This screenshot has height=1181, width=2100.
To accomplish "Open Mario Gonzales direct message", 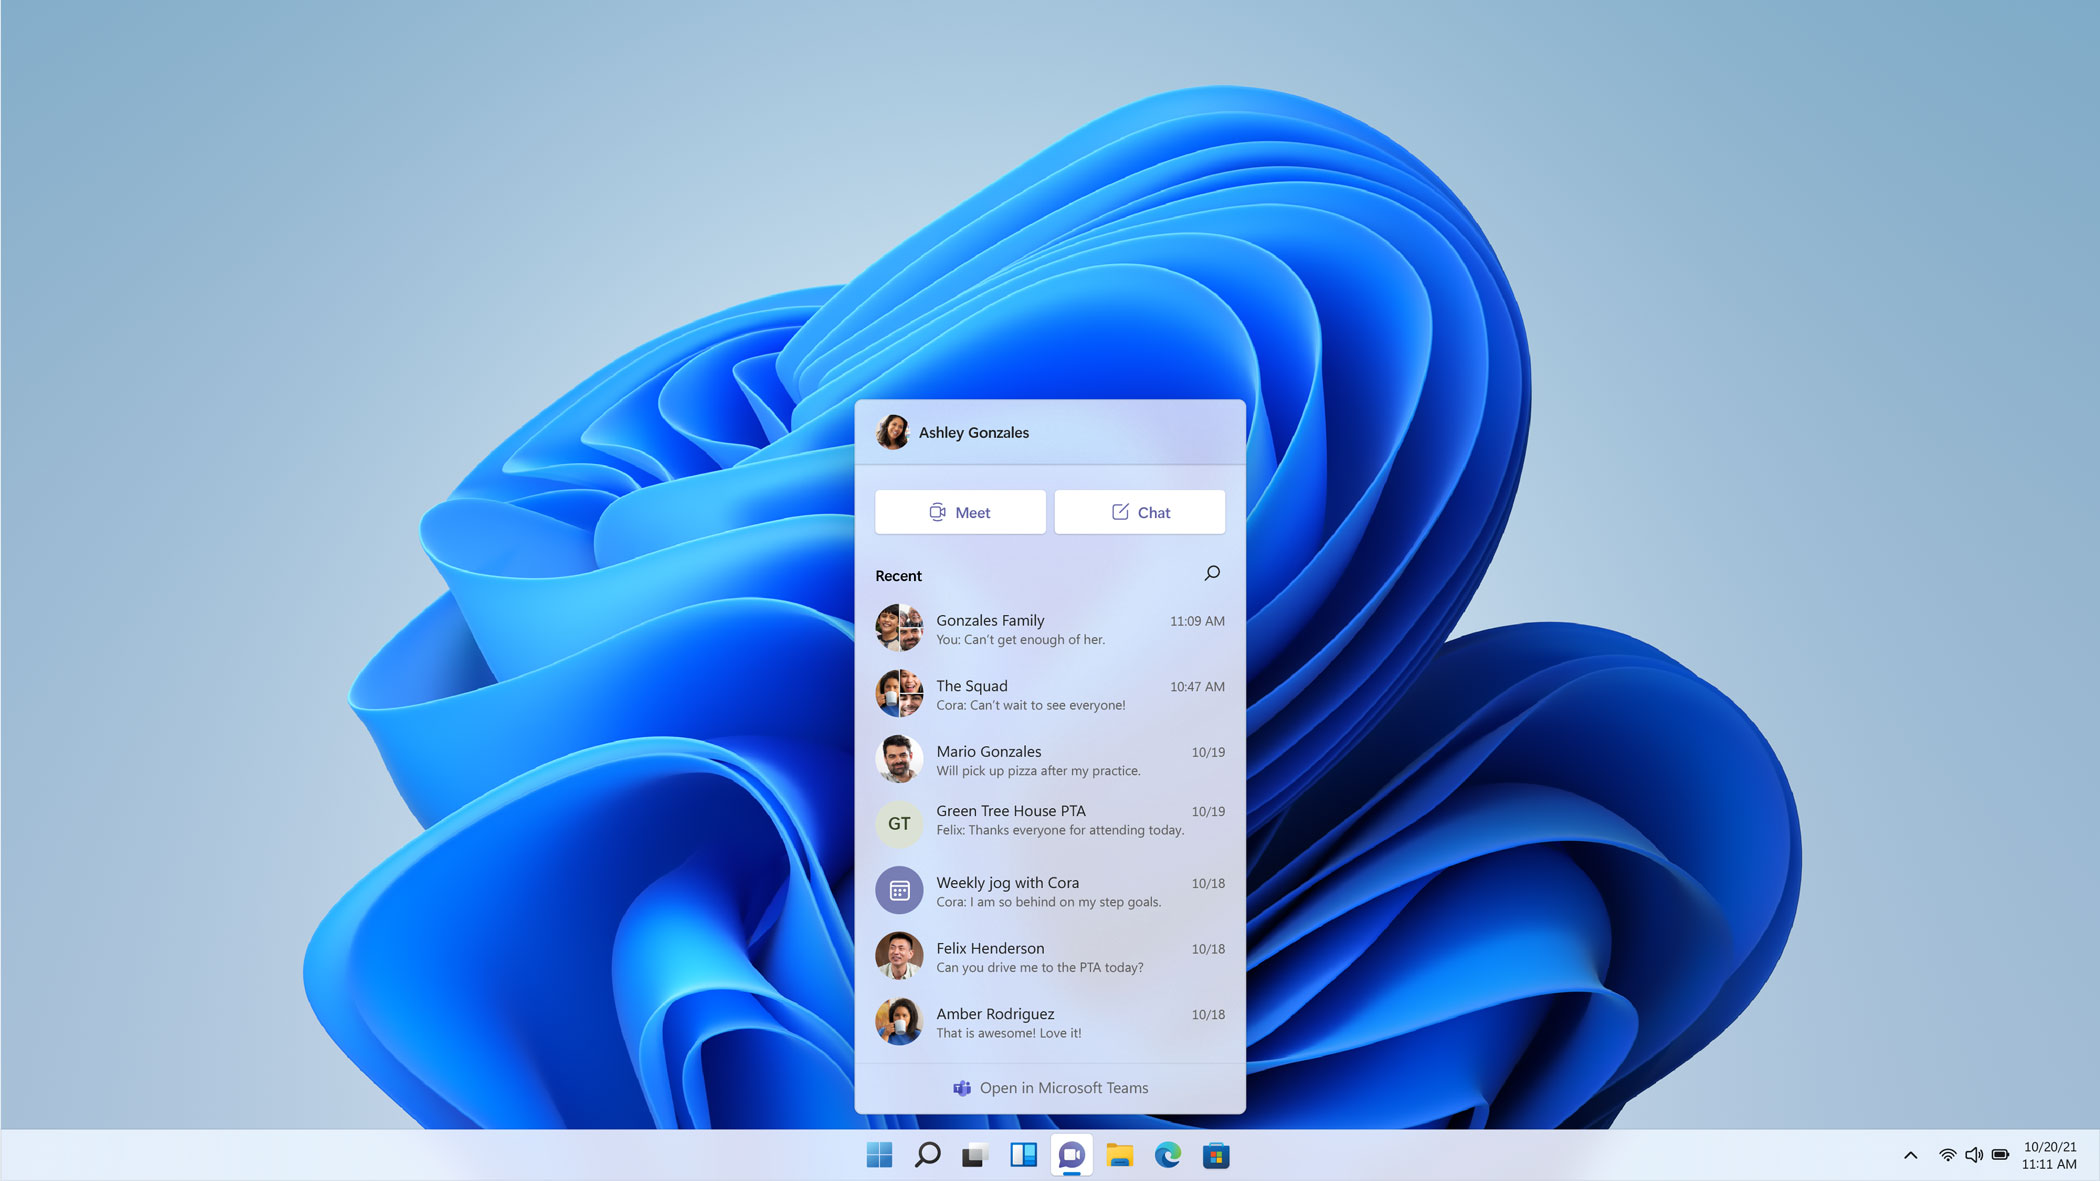I will [1049, 760].
